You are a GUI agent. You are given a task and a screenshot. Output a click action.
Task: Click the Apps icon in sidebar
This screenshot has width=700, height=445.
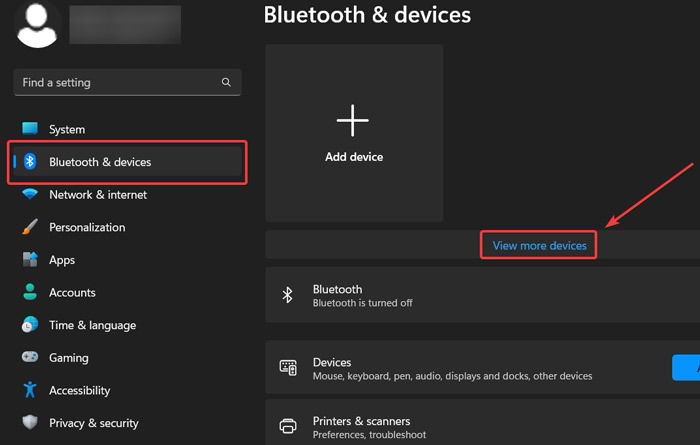coord(30,259)
